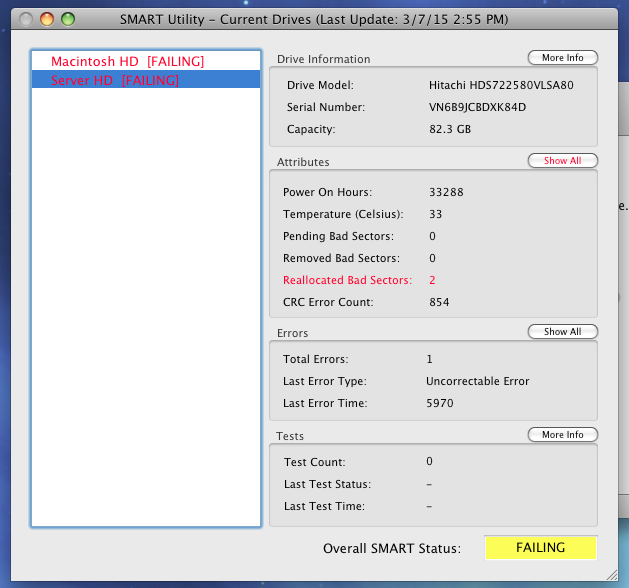Screen dimensions: 629x588
Task: Click the Attributes section heading
Action: (x=303, y=162)
